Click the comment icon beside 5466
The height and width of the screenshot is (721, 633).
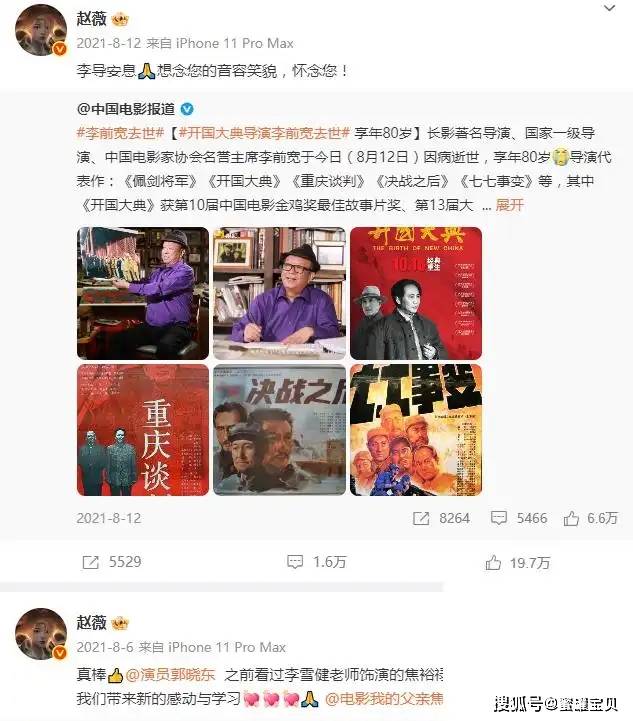click(x=499, y=518)
